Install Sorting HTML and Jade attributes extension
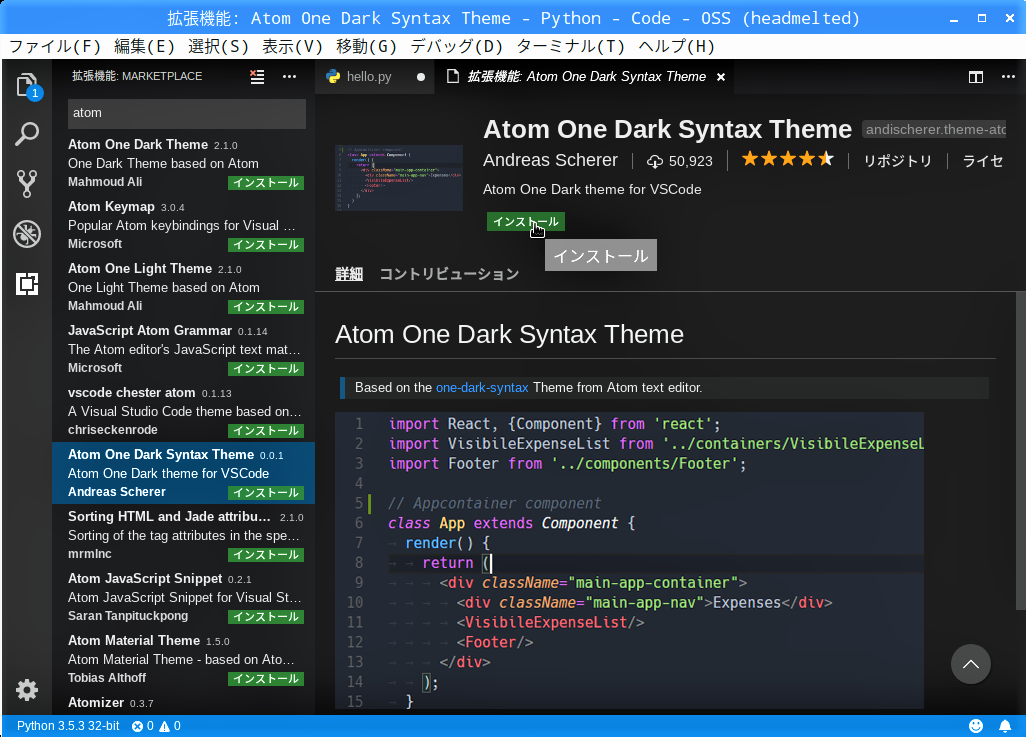 tap(266, 555)
